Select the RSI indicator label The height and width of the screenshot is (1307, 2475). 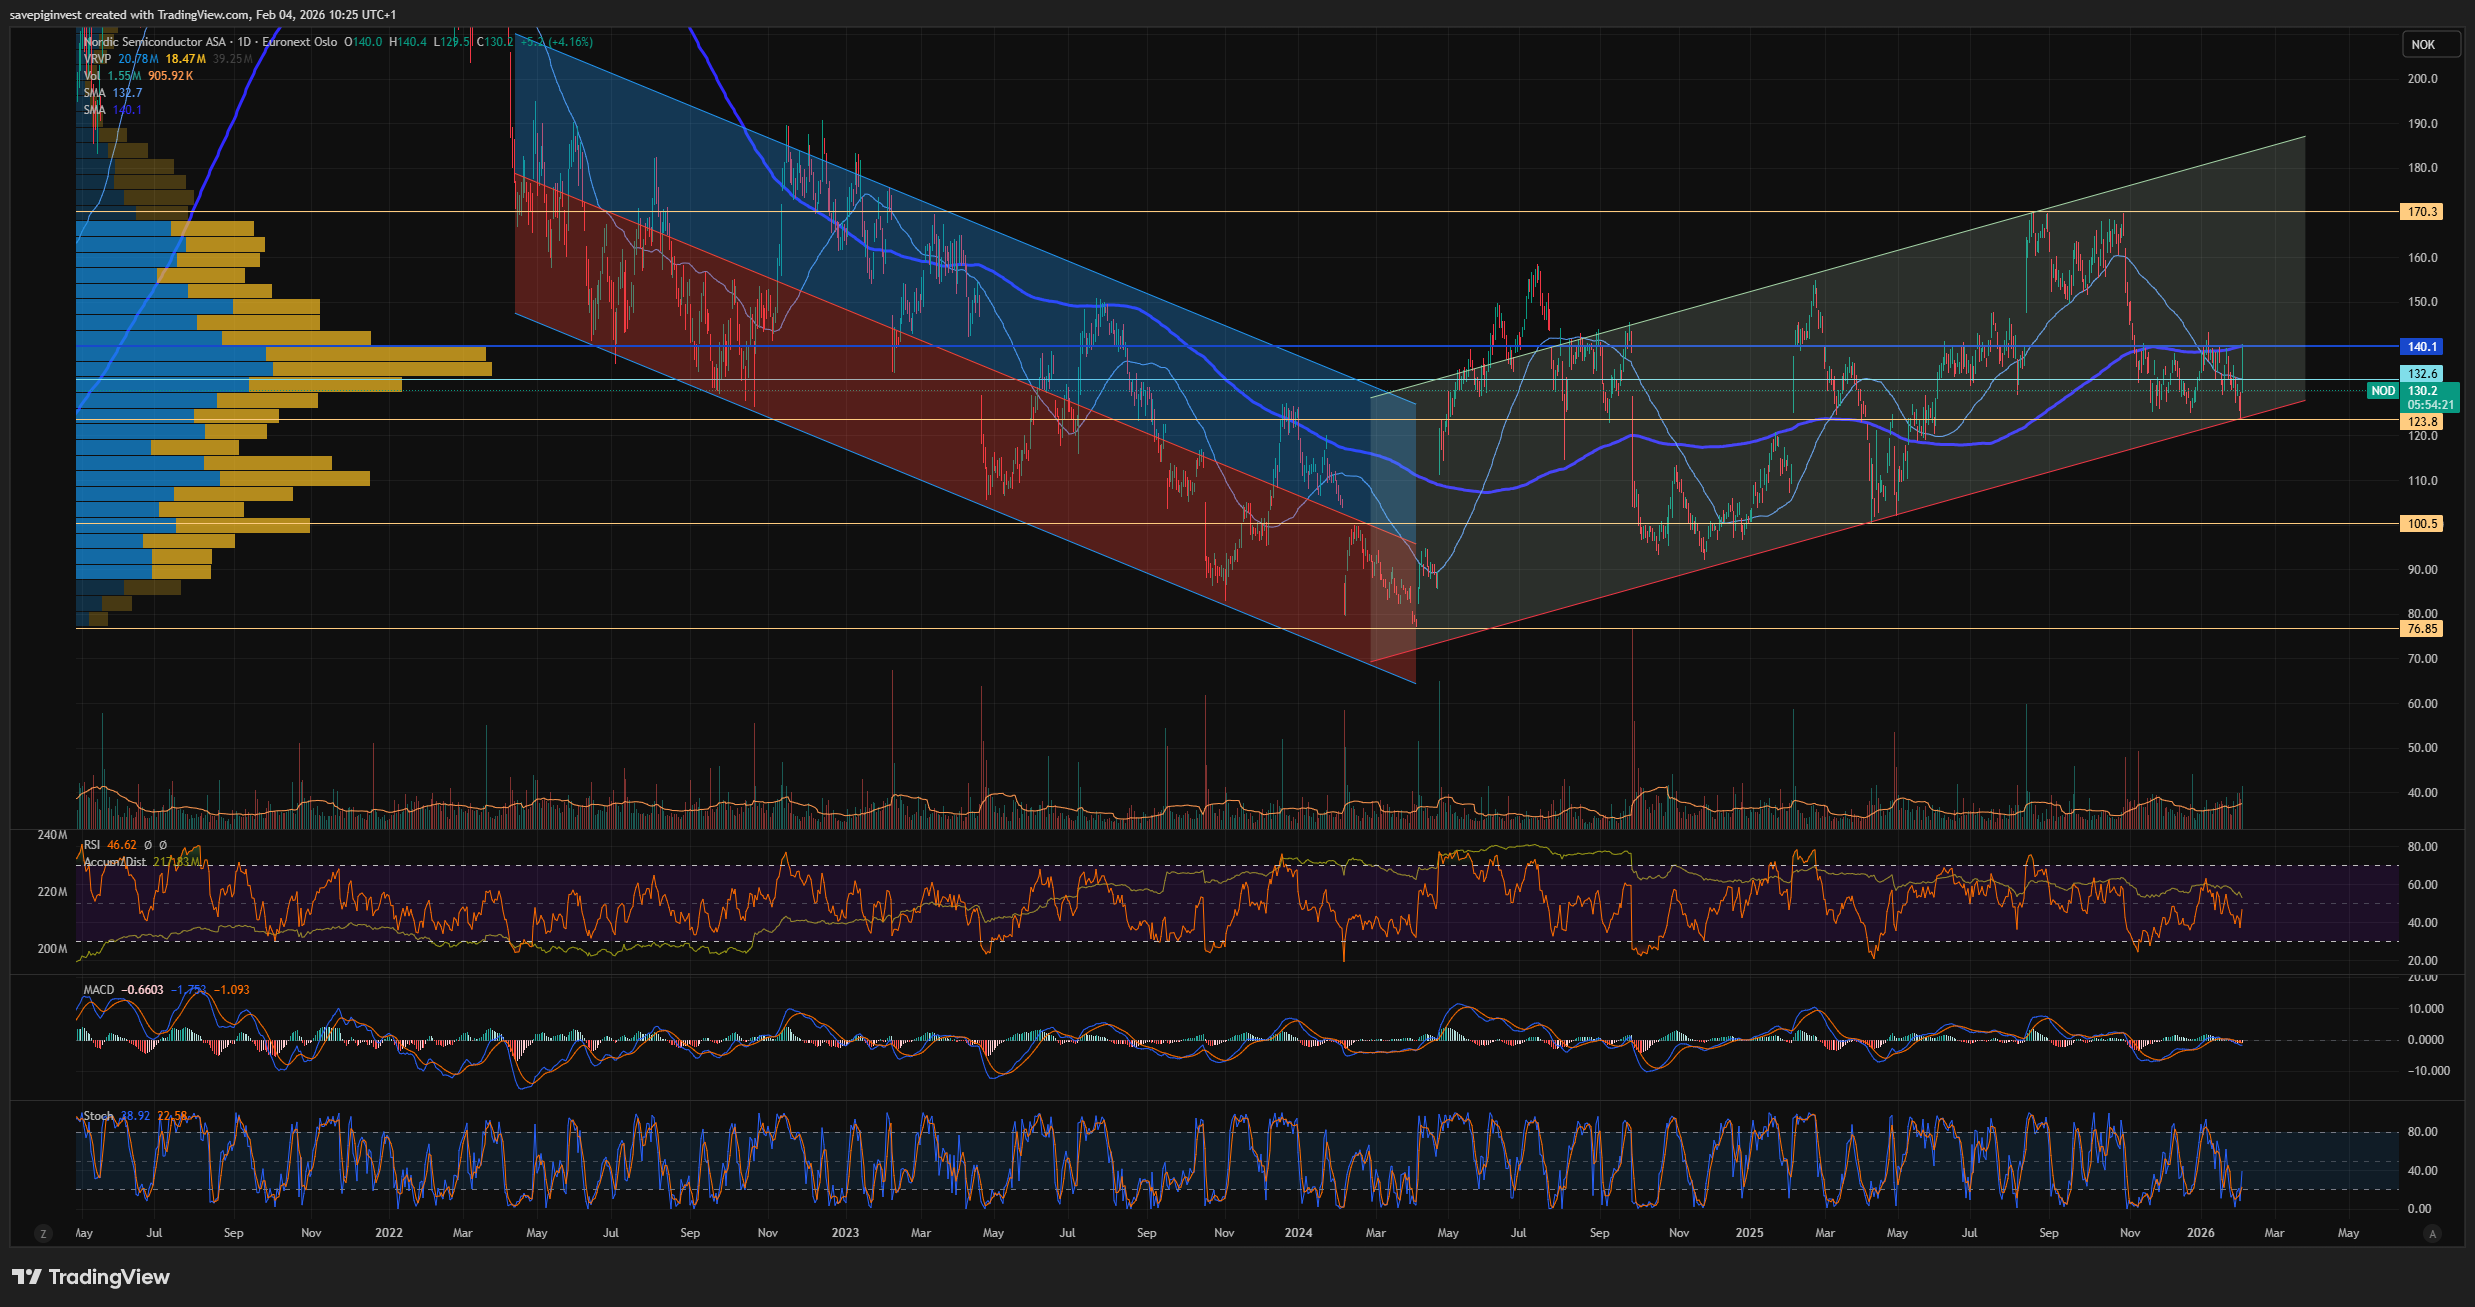[x=92, y=845]
